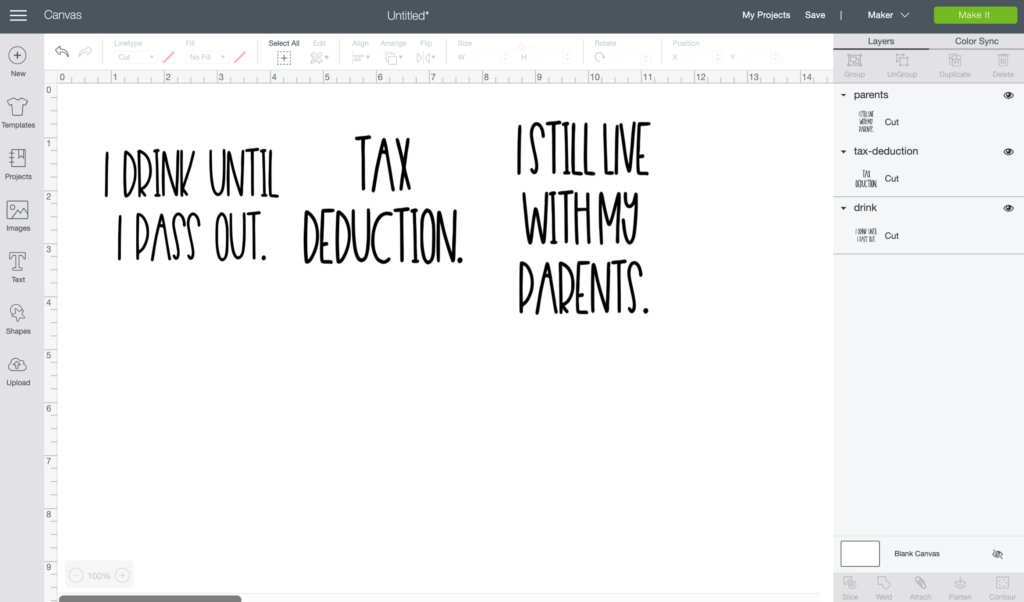The image size is (1024, 602).
Task: Click the Rotate angle field
Action: pyautogui.click(x=630, y=57)
